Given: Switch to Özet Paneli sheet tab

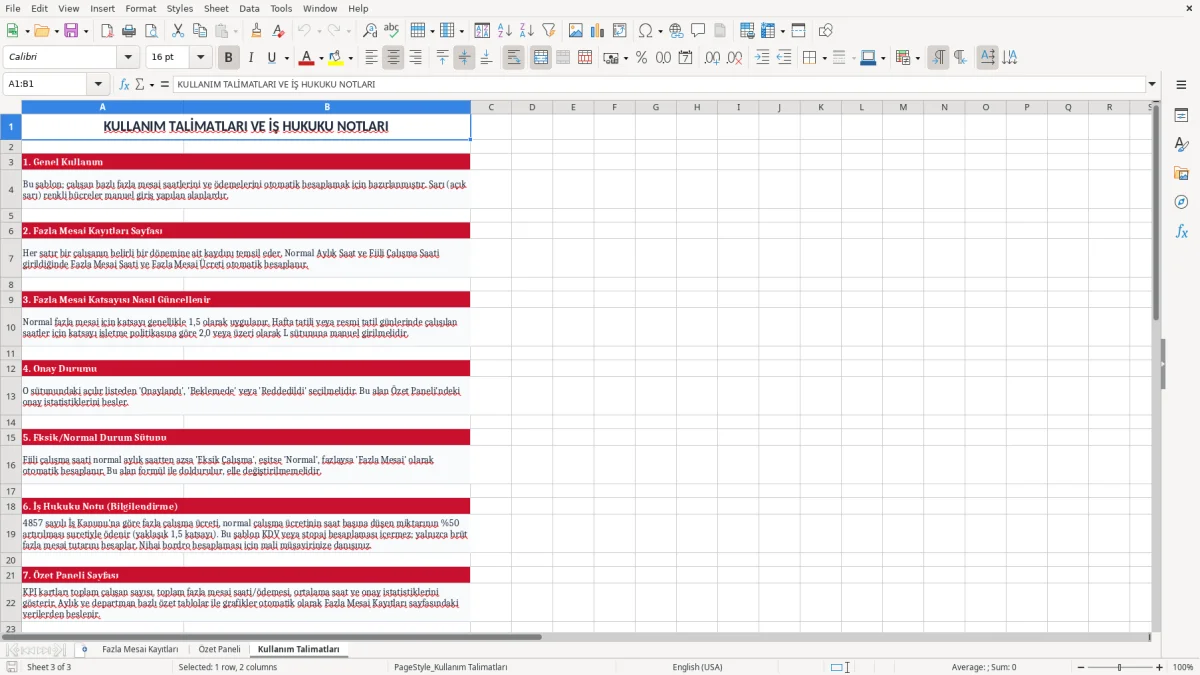Looking at the screenshot, I should pos(219,649).
